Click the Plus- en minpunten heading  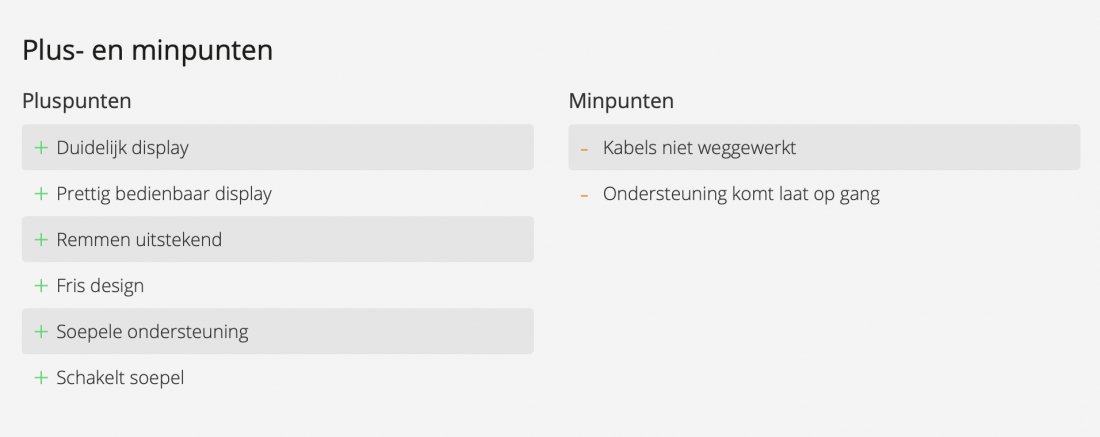pos(147,51)
